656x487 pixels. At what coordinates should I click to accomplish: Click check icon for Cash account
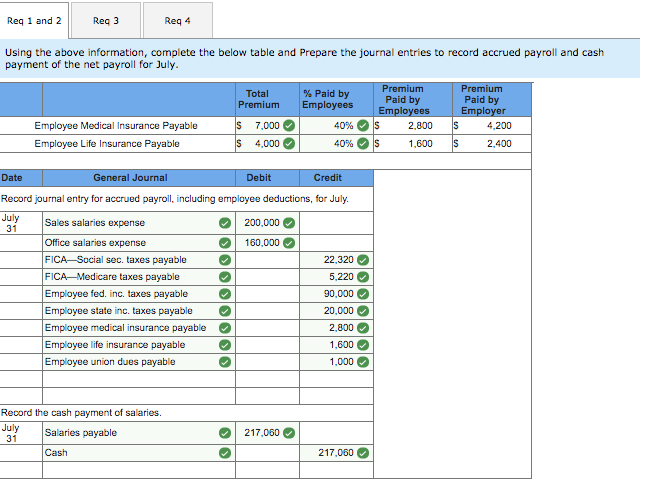(x=225, y=453)
